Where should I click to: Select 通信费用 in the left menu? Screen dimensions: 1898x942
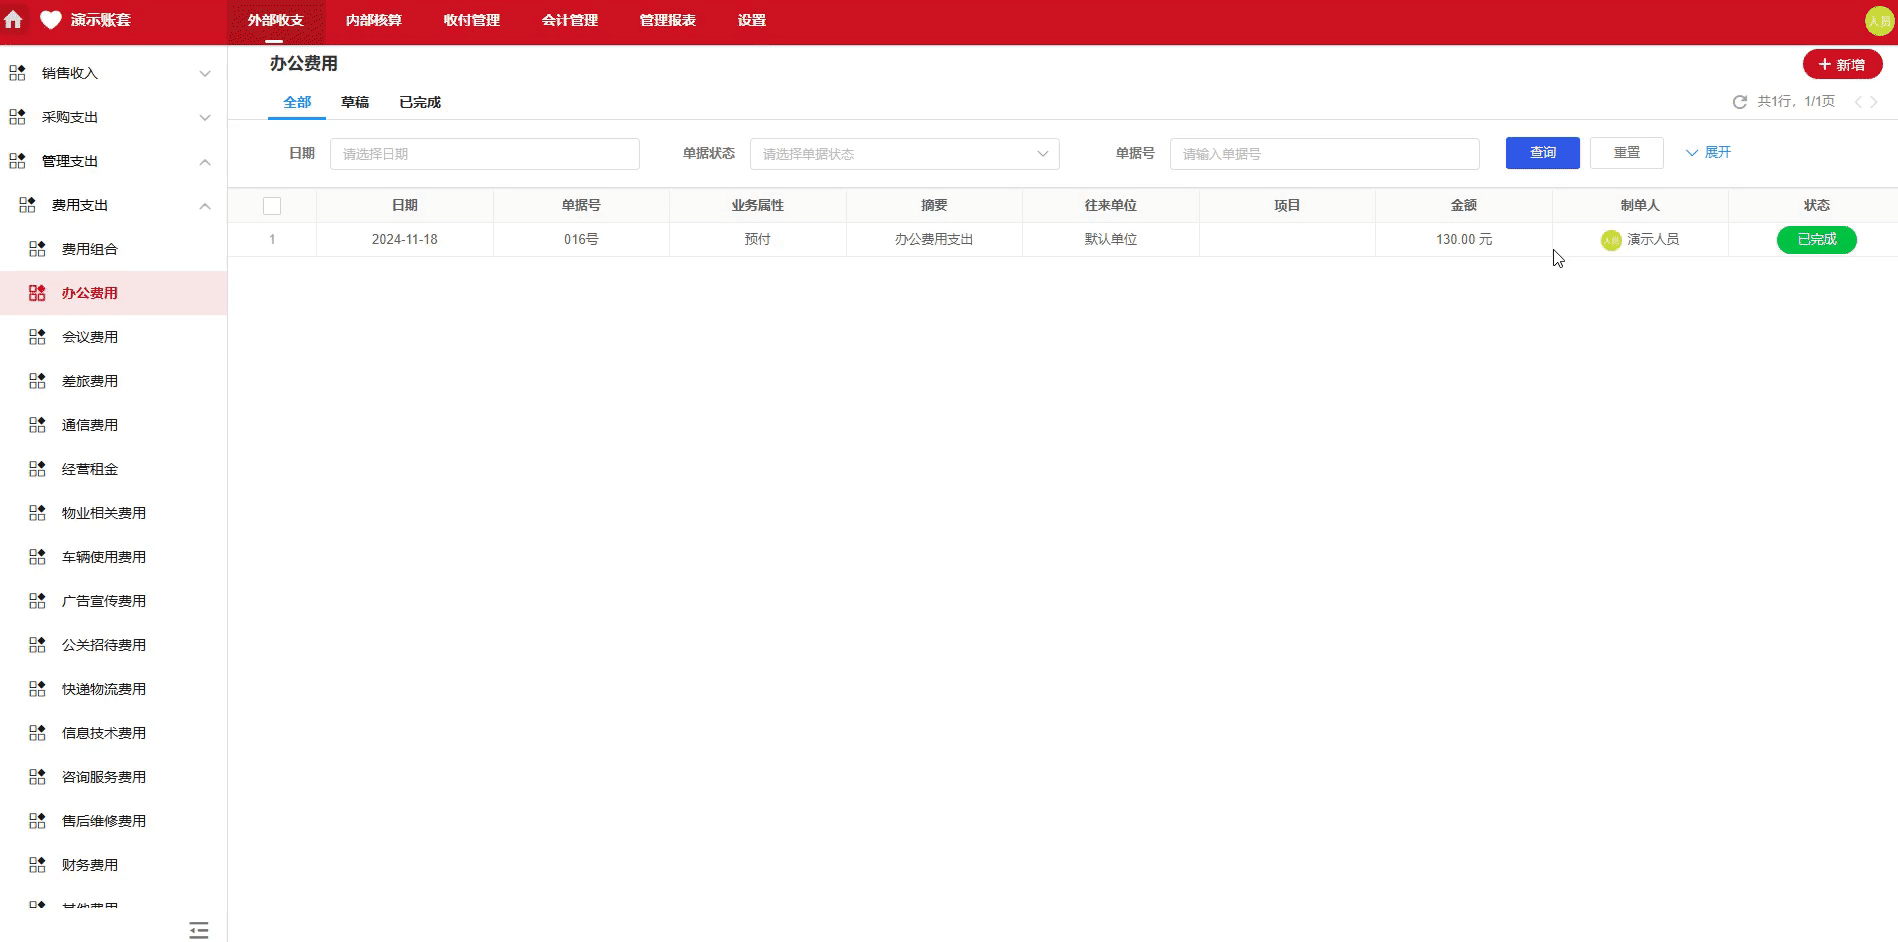tap(88, 425)
